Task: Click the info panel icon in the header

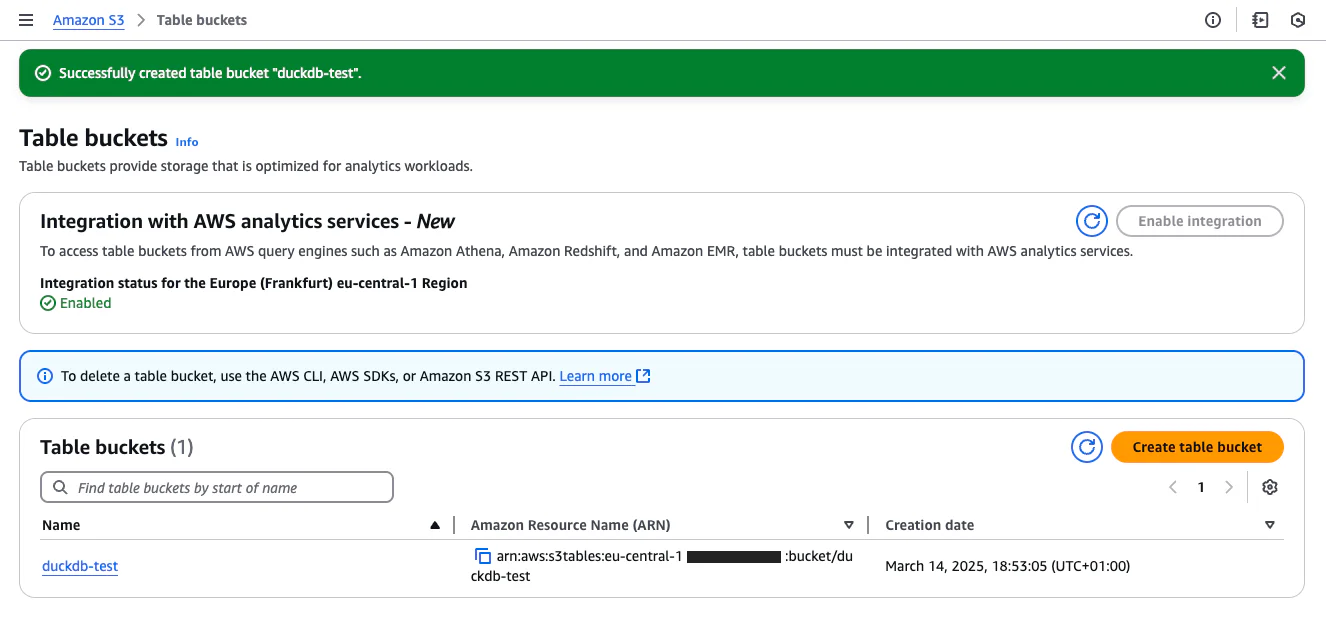Action: coord(1213,20)
